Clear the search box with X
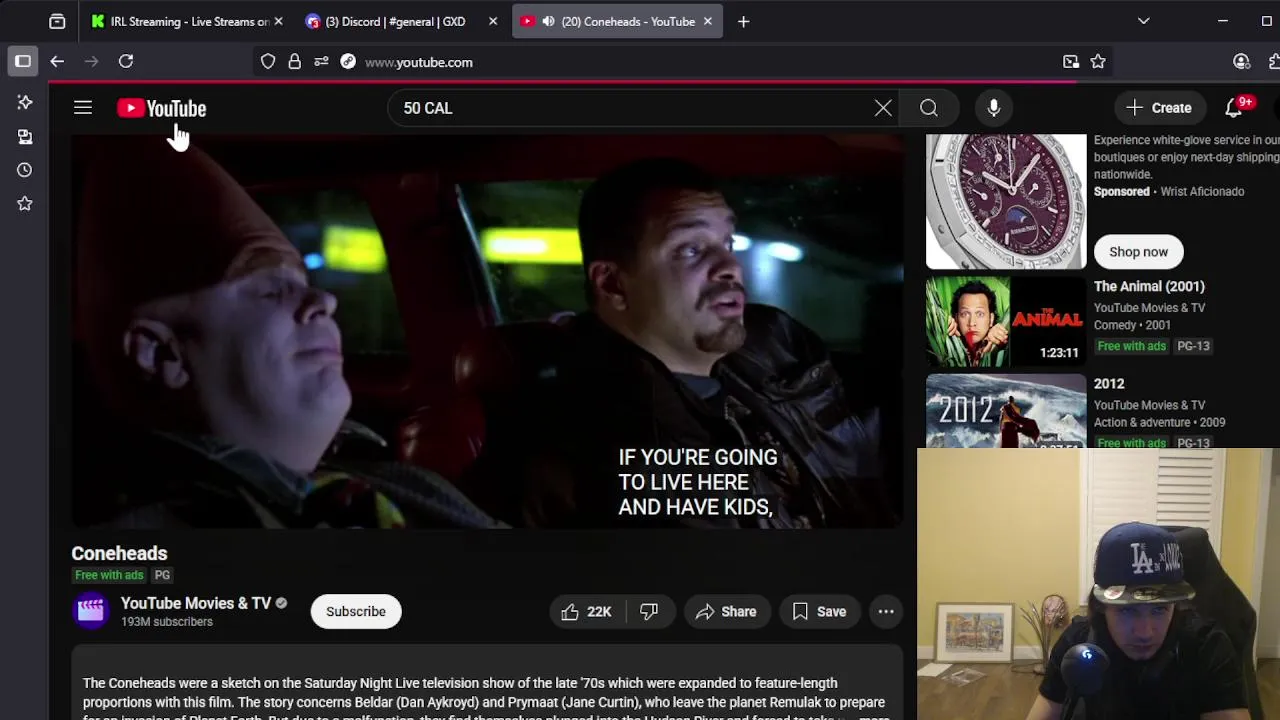Screen dimensions: 1280x720 pyautogui.click(x=883, y=108)
